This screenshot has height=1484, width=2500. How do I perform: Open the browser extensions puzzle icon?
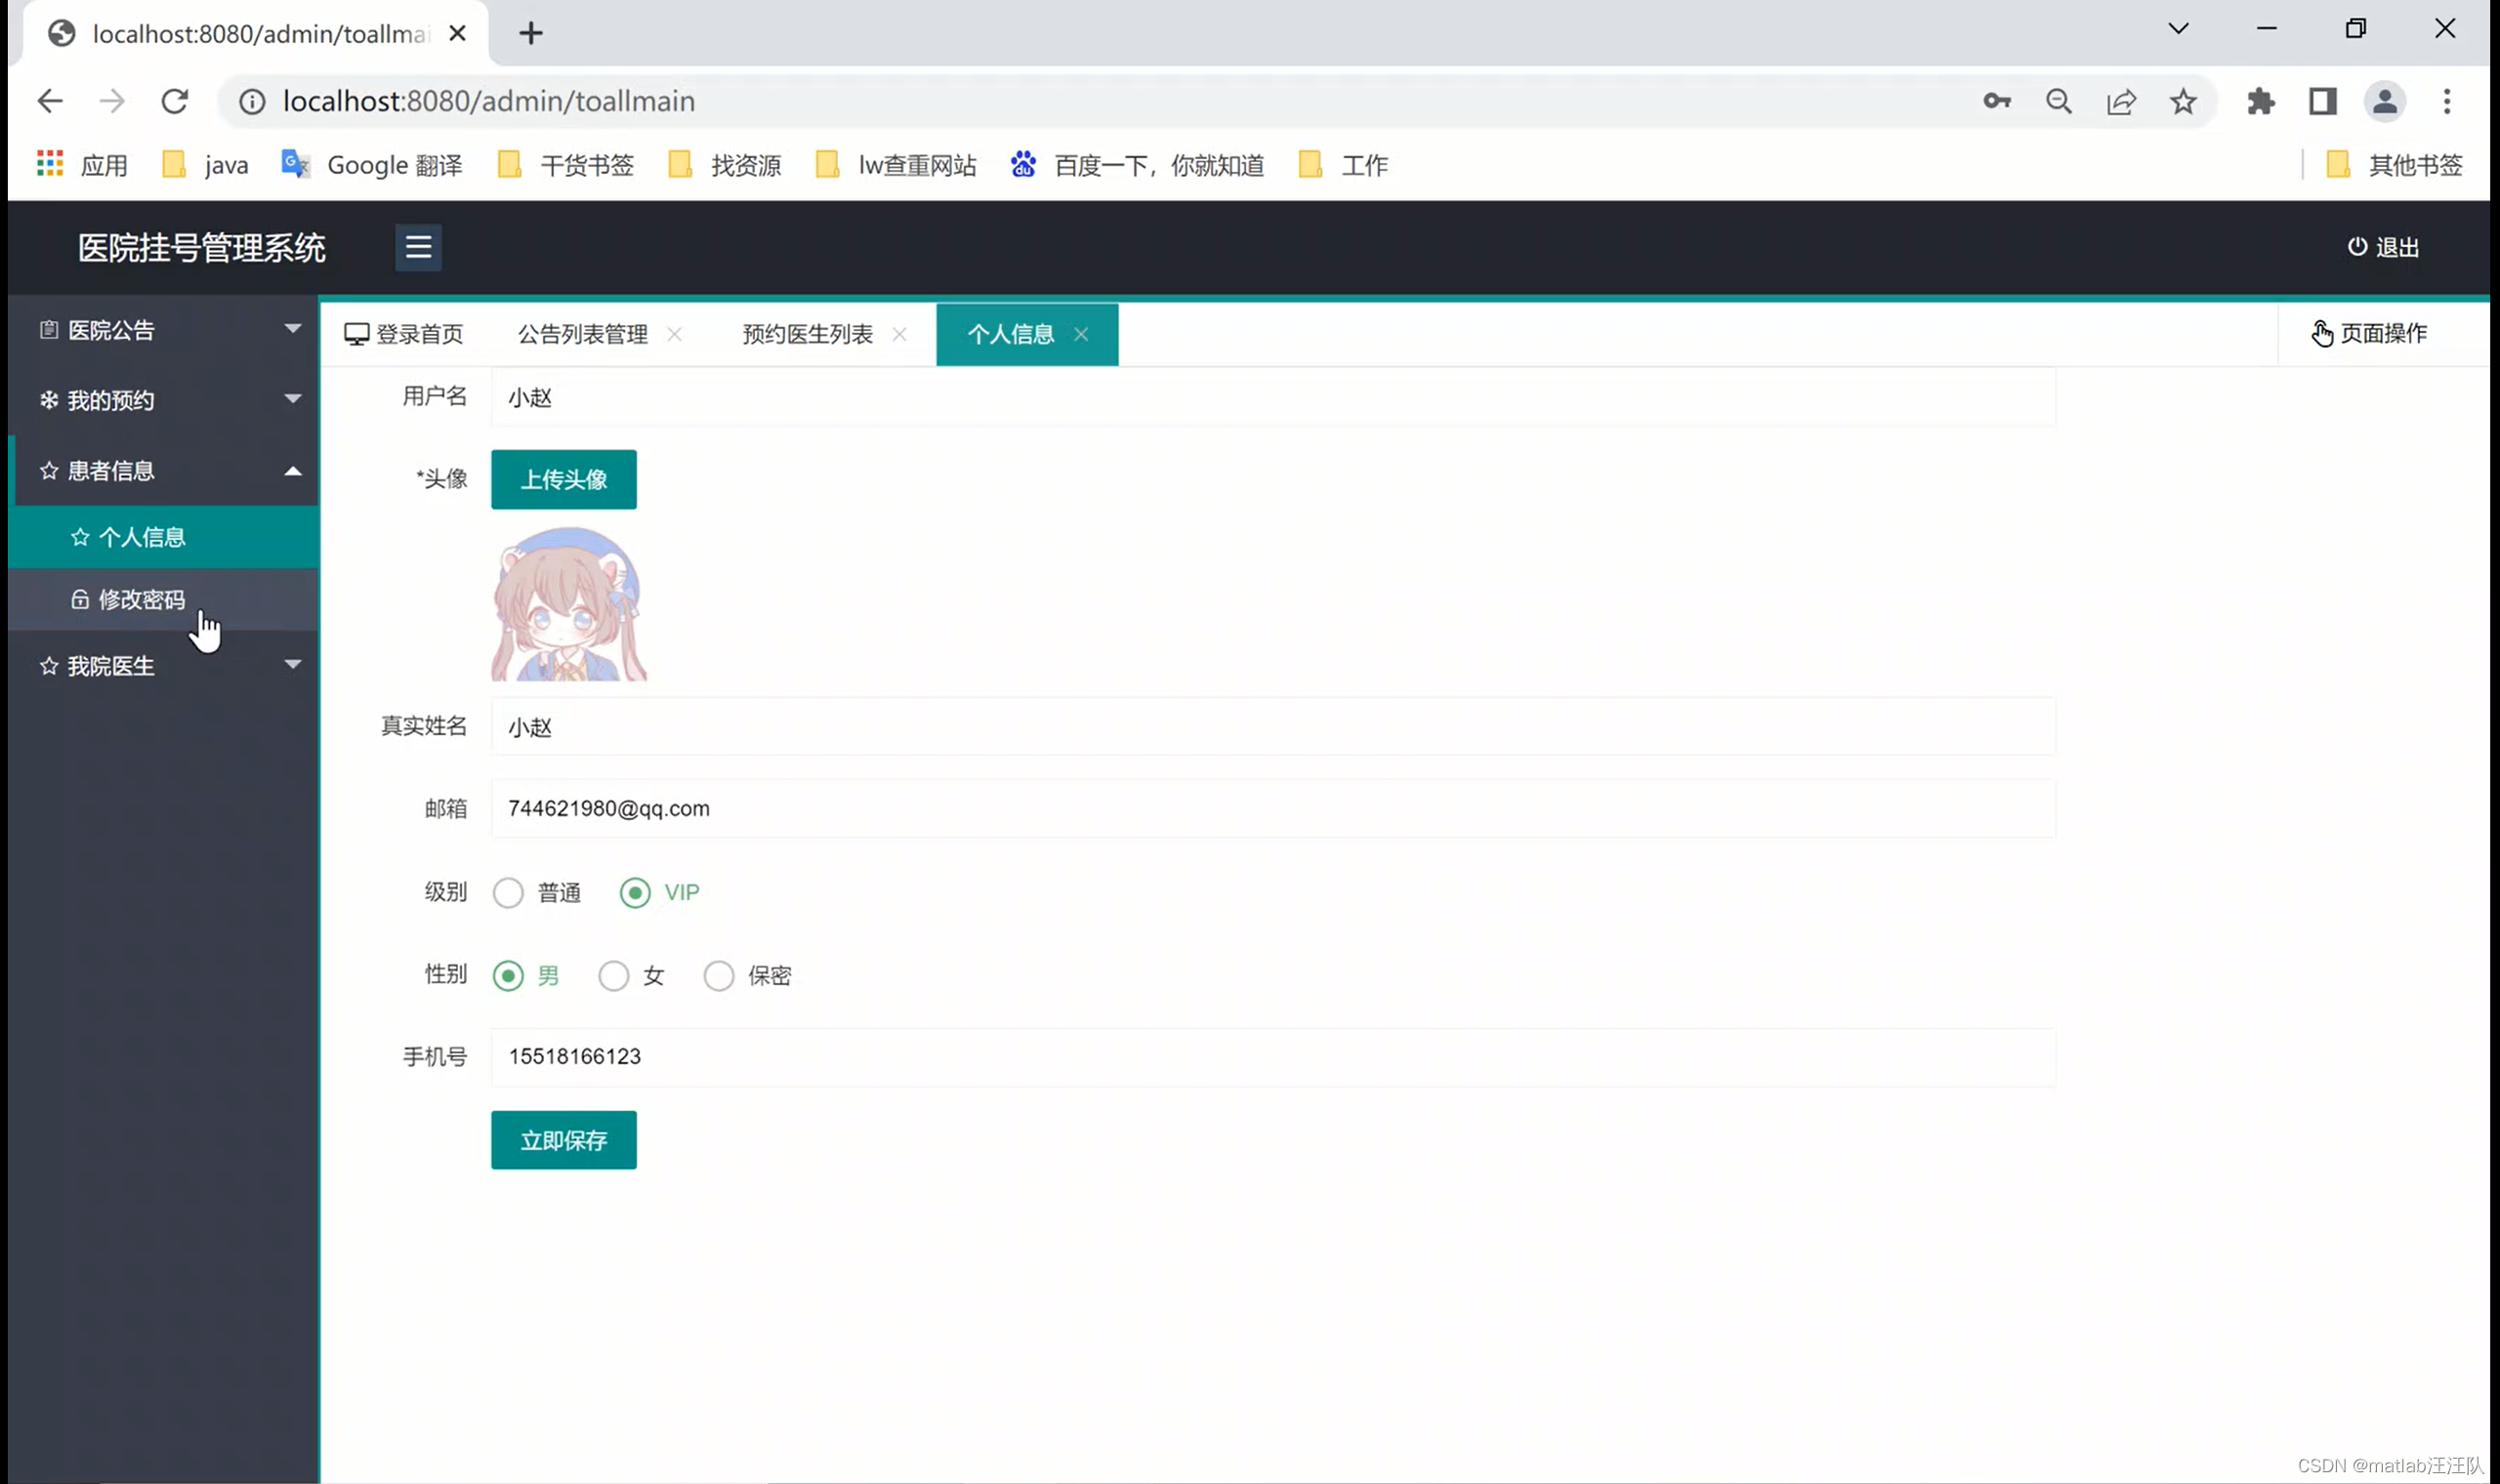(x=2260, y=101)
